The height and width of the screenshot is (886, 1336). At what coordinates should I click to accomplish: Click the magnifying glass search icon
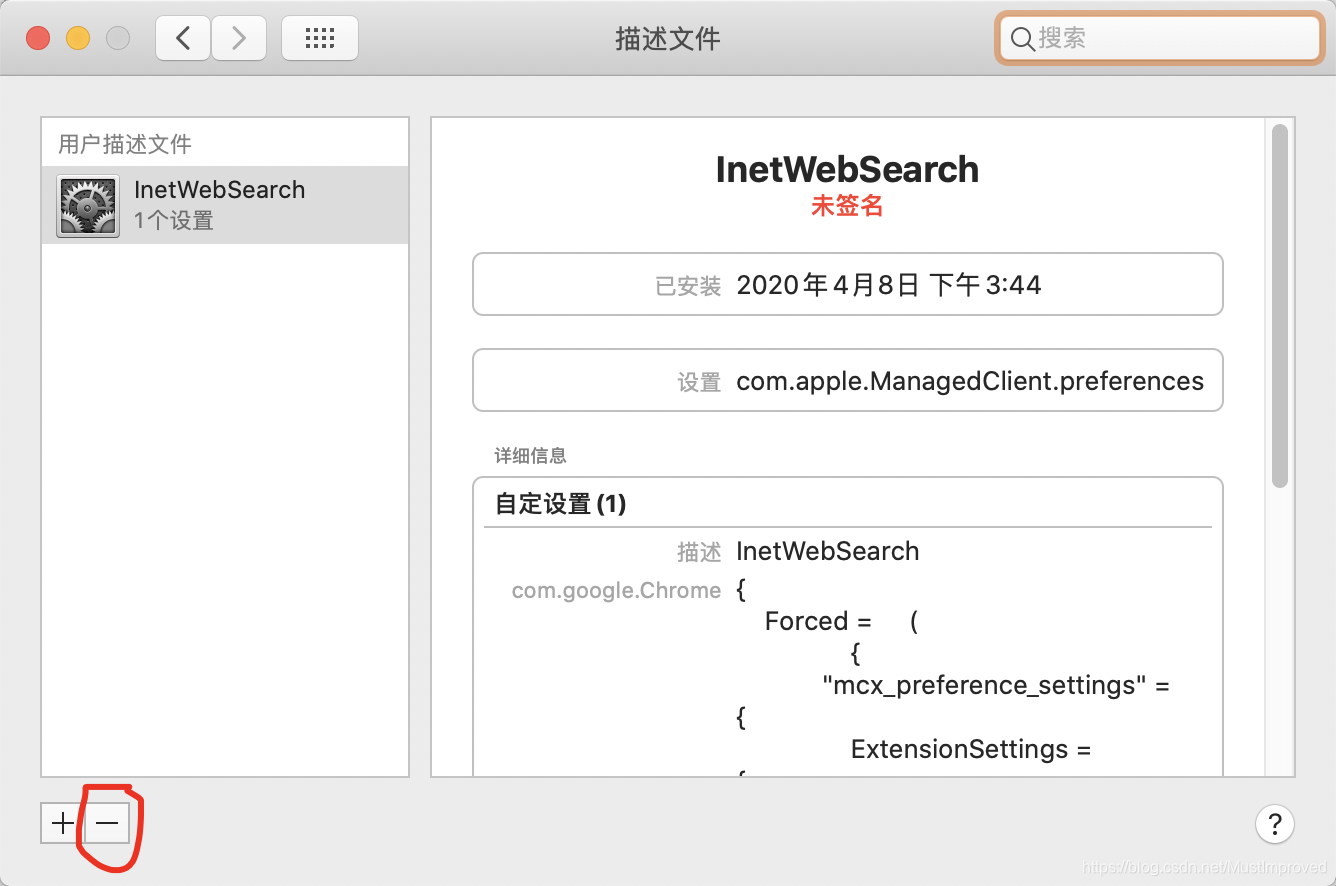pos(1022,39)
